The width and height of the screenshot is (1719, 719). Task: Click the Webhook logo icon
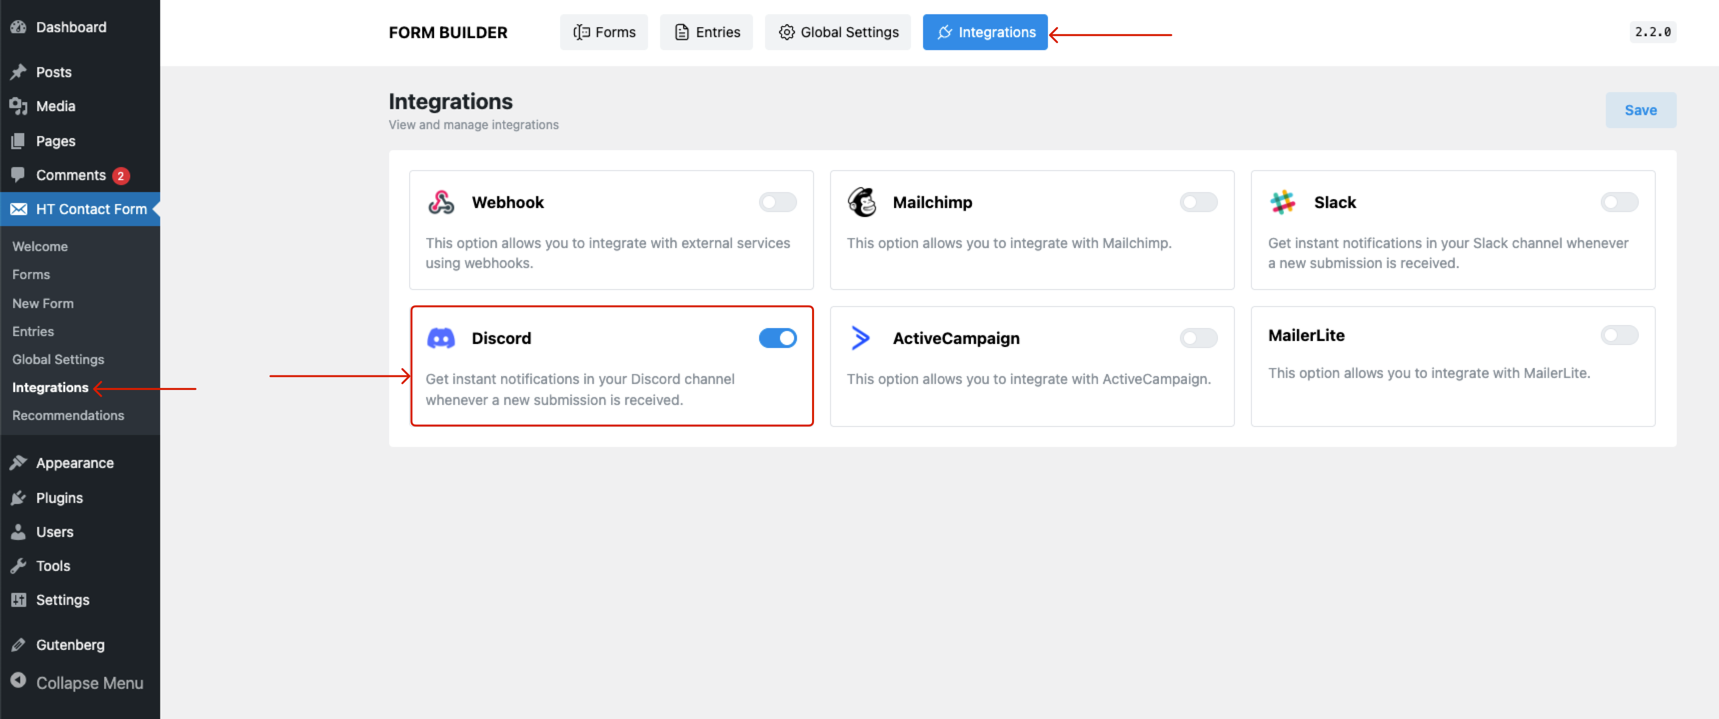[441, 202]
